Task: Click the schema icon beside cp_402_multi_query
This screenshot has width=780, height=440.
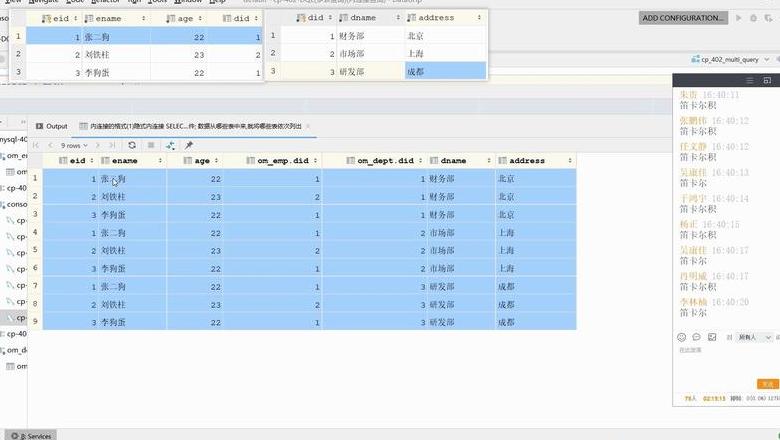Action: [x=695, y=59]
